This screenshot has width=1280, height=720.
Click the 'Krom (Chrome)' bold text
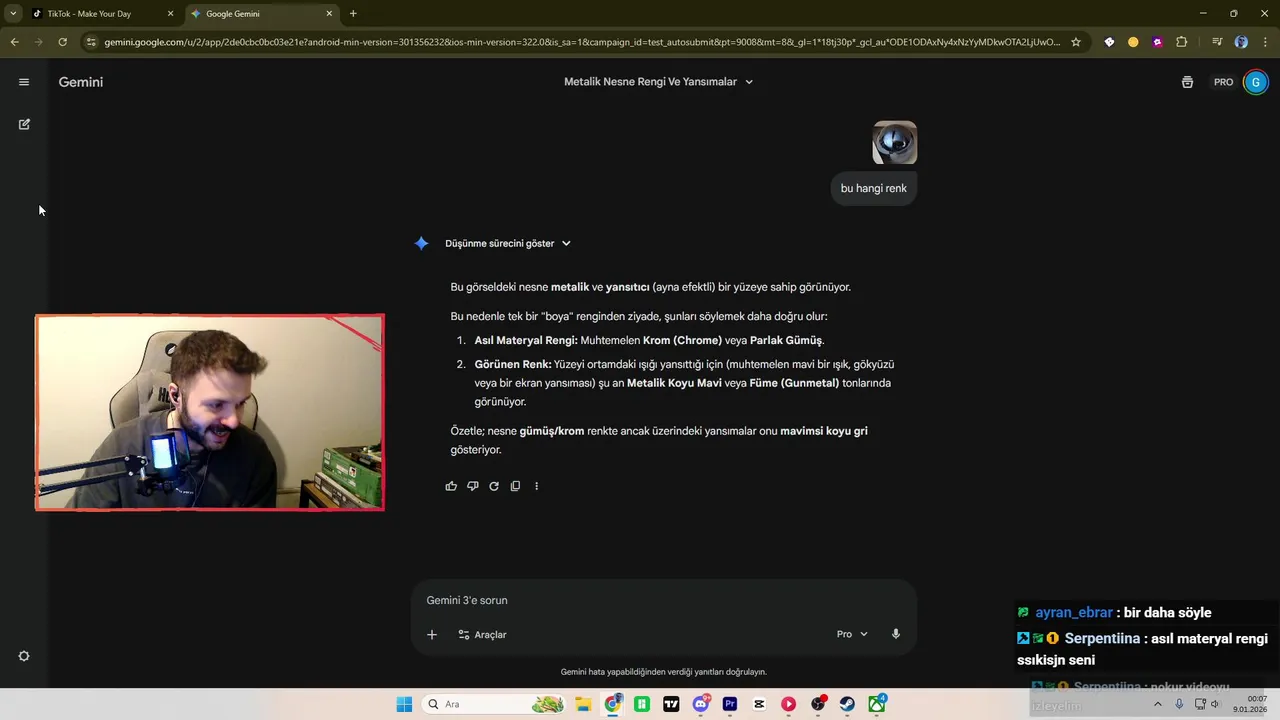[682, 340]
